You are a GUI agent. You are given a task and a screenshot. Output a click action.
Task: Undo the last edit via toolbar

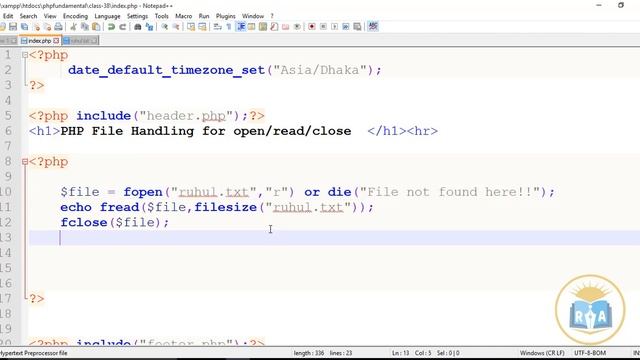point(111,27)
